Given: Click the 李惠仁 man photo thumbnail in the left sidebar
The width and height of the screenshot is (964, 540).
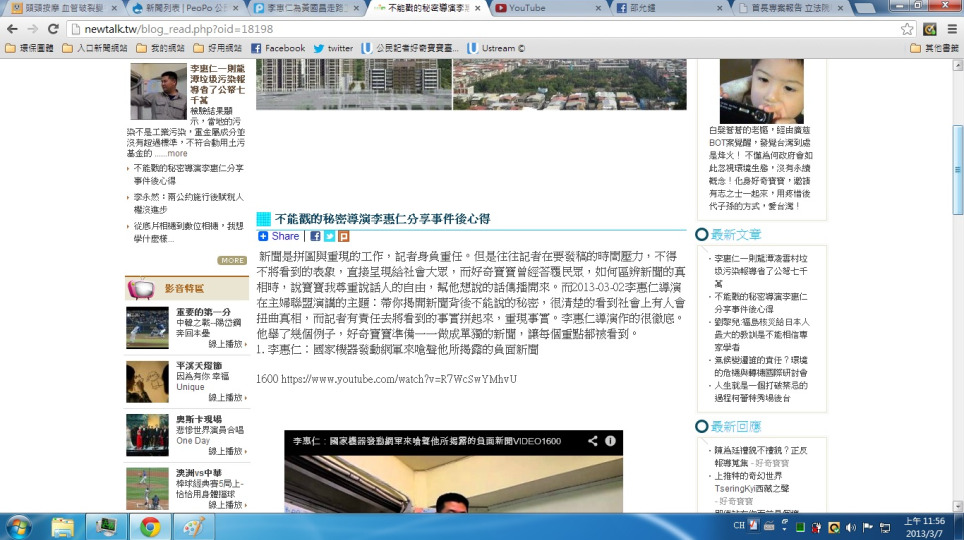Looking at the screenshot, I should tap(158, 91).
